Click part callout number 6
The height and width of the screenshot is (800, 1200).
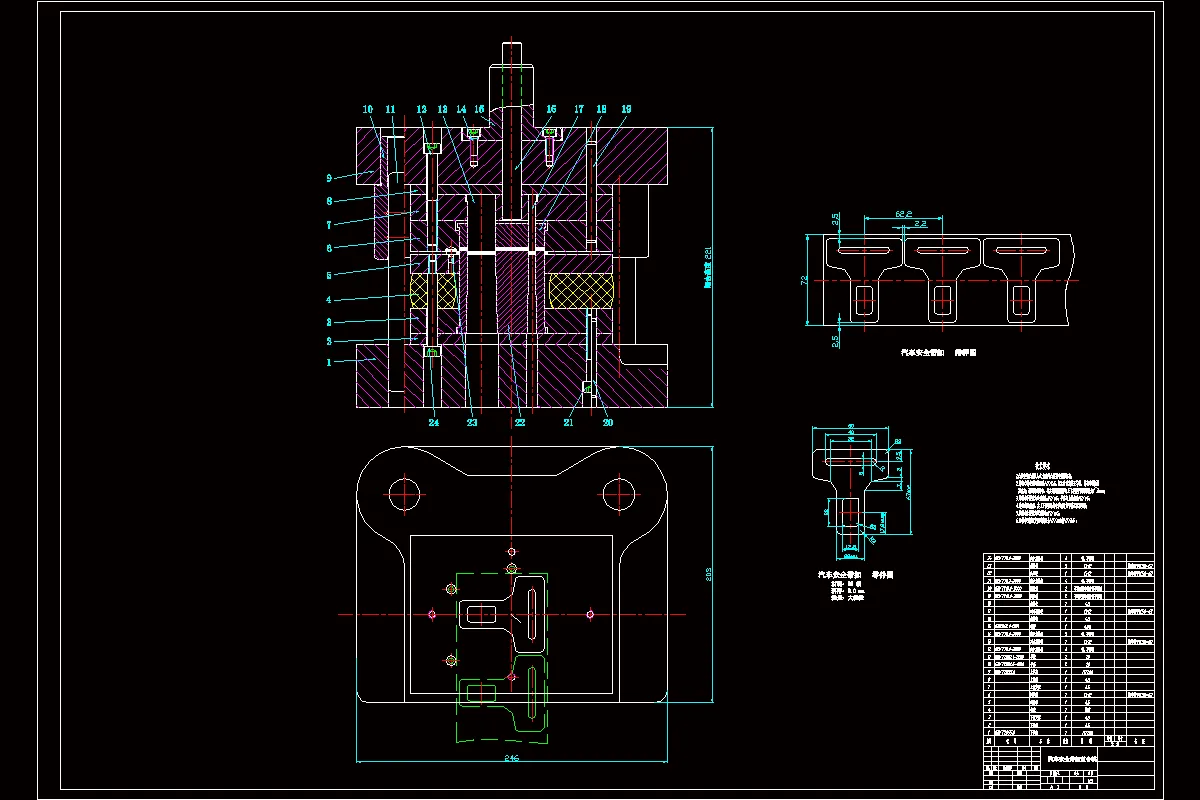click(x=328, y=249)
